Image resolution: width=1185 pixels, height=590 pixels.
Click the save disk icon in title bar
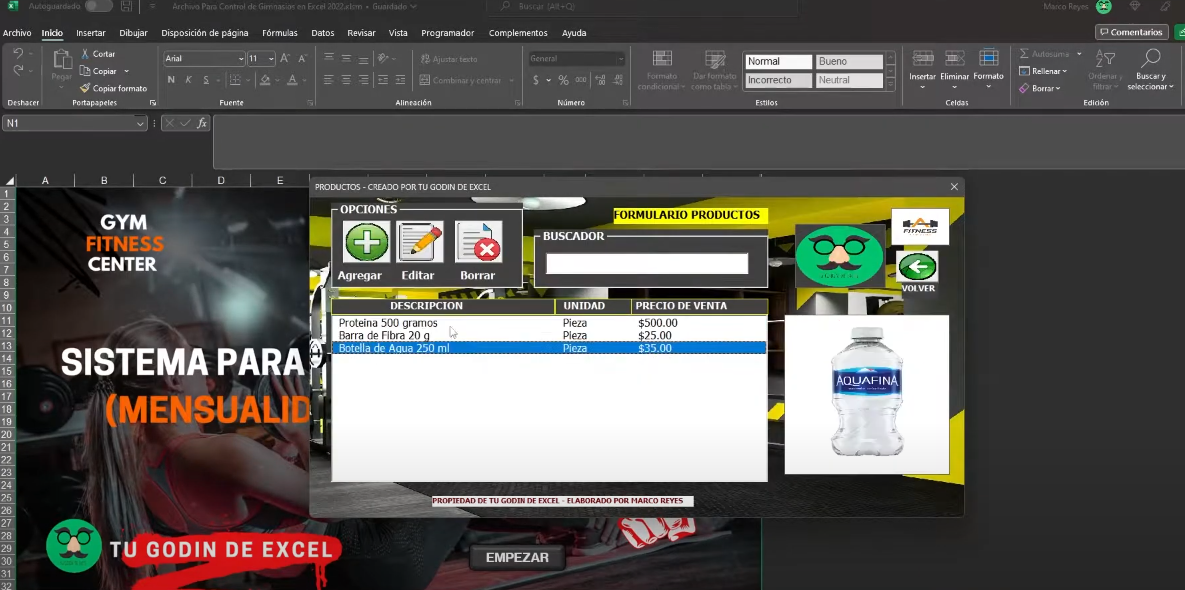point(126,6)
